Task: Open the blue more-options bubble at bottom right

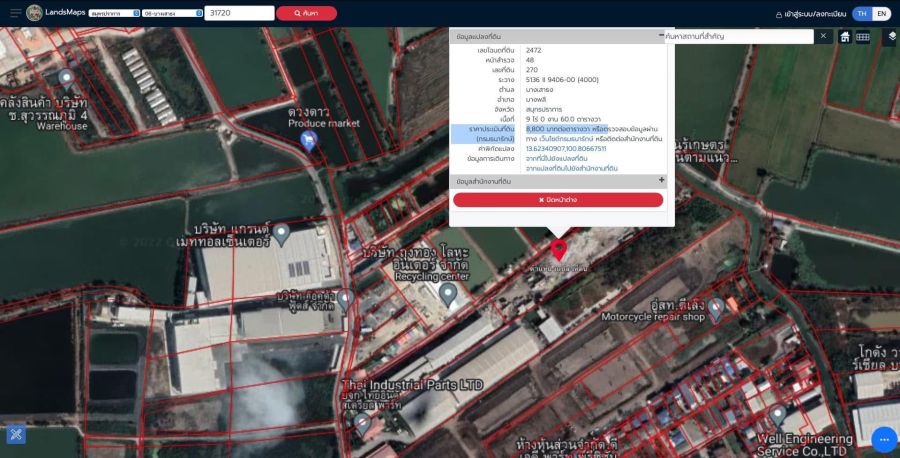Action: (x=884, y=439)
